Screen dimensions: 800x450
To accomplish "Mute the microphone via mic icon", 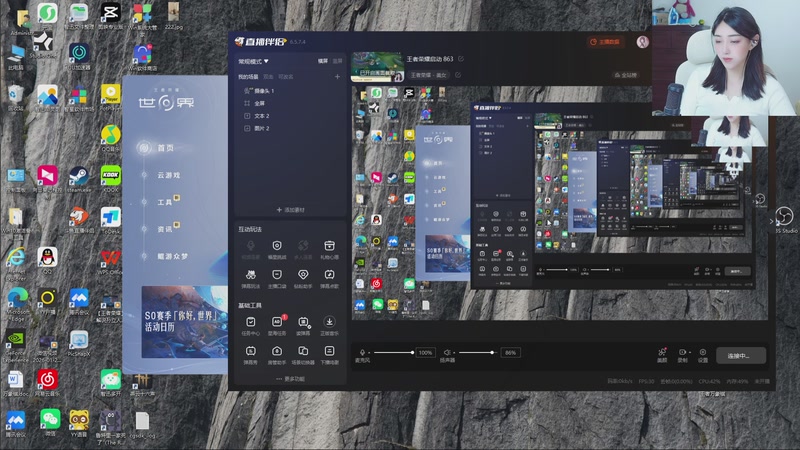I will coord(362,353).
